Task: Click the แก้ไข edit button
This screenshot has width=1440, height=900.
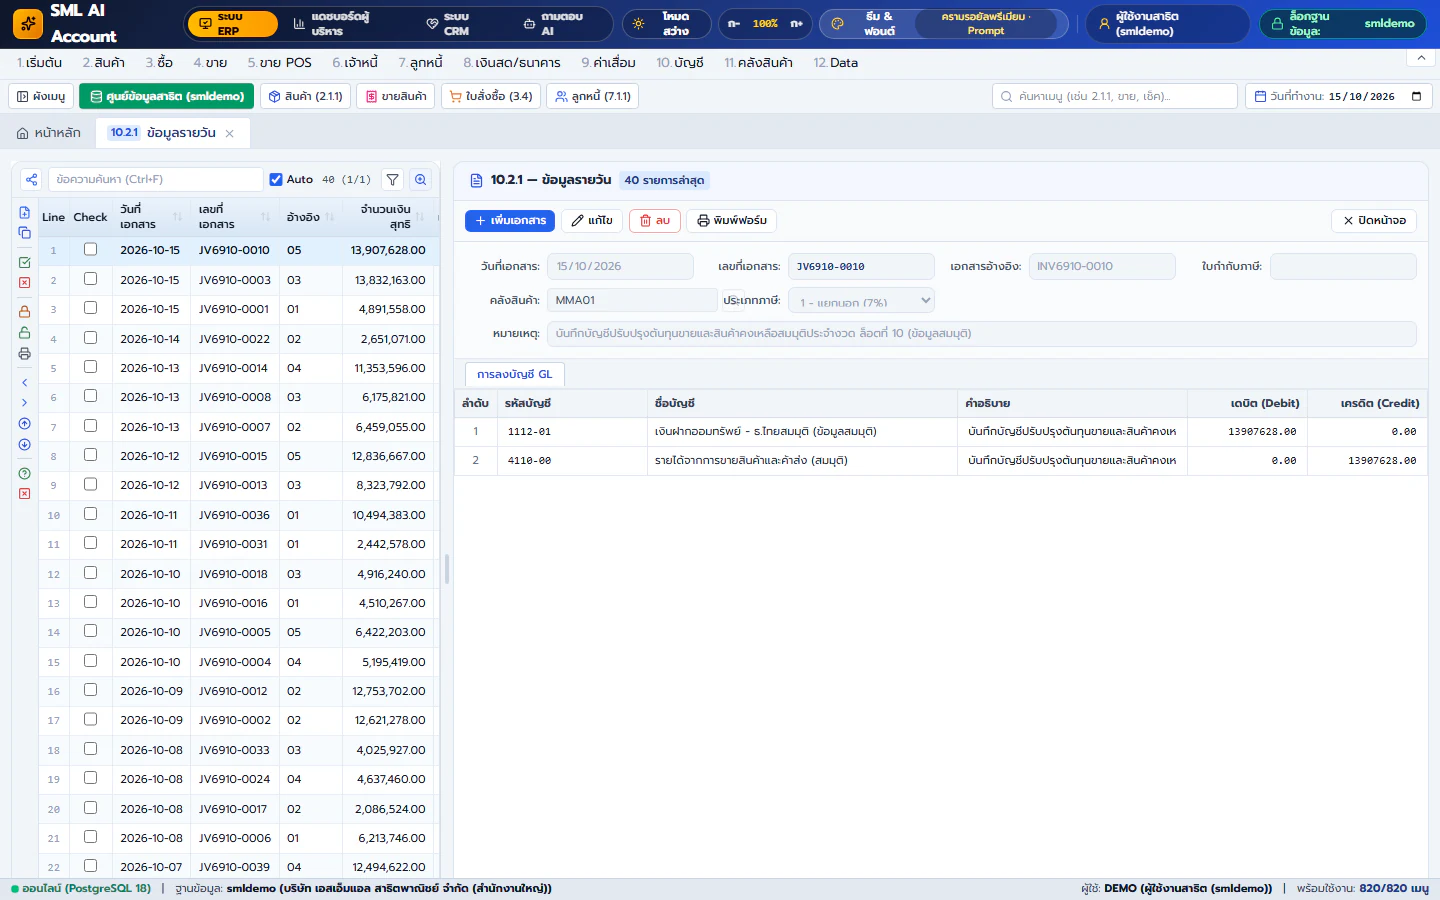Action: click(x=592, y=220)
